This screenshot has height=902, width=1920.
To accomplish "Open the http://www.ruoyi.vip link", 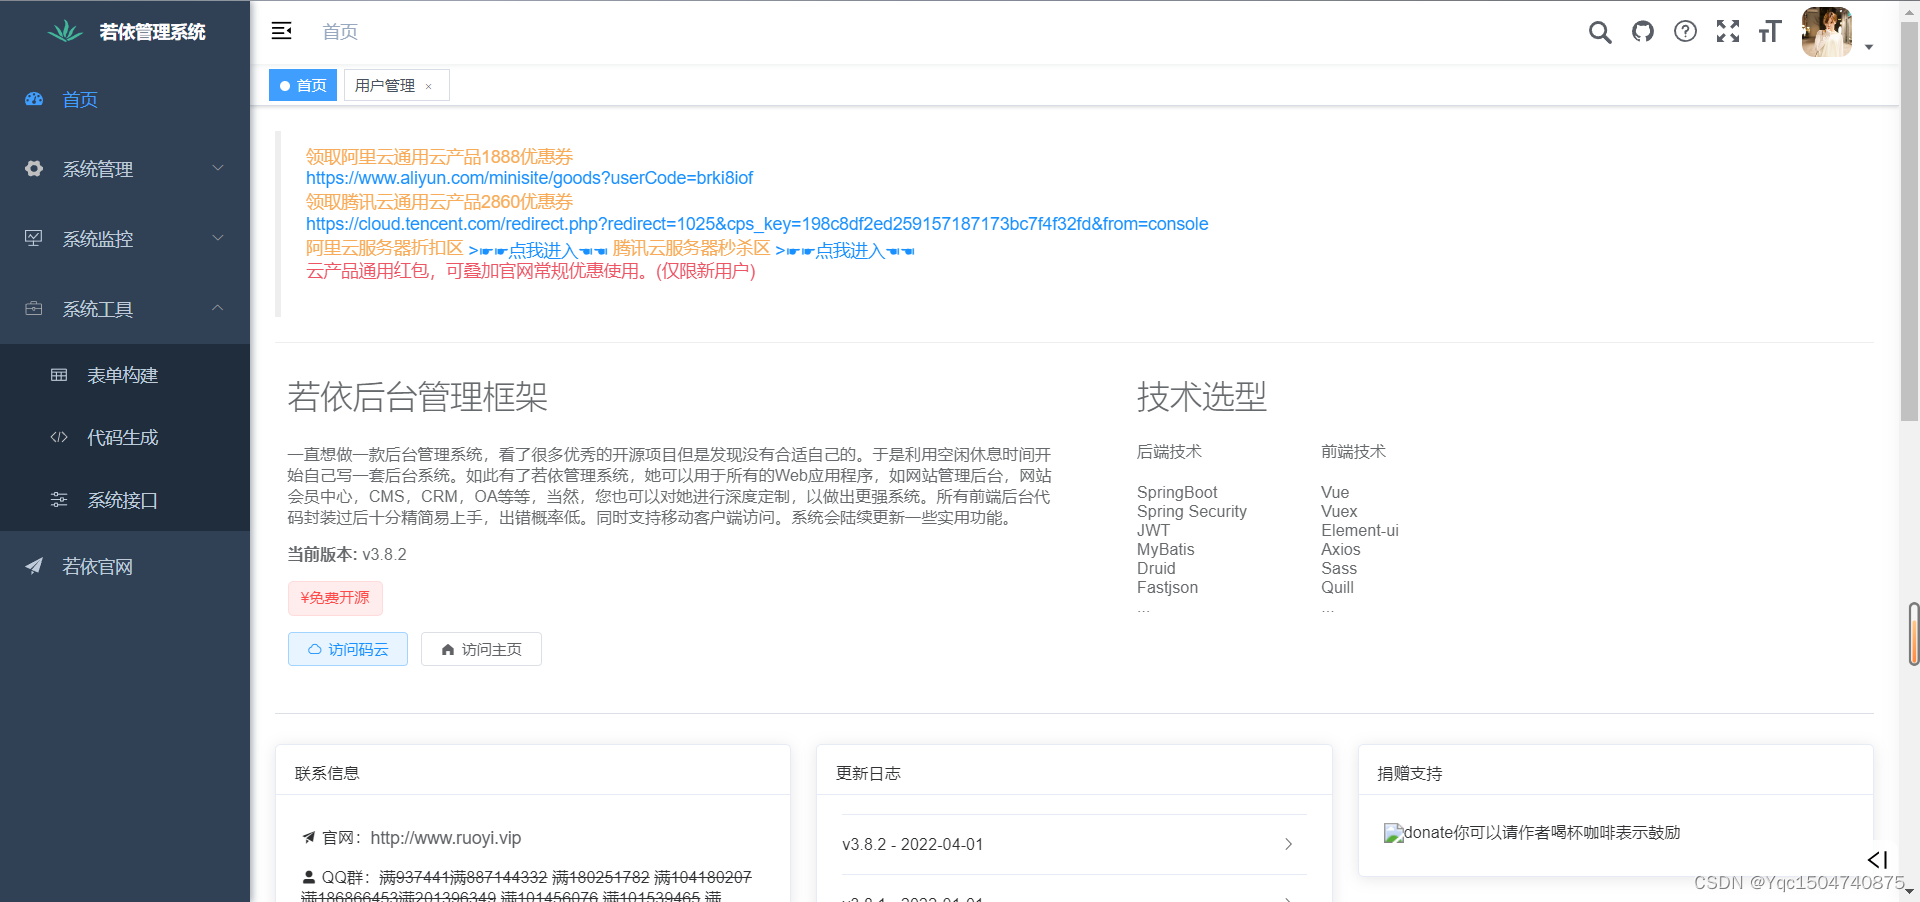I will click(446, 838).
